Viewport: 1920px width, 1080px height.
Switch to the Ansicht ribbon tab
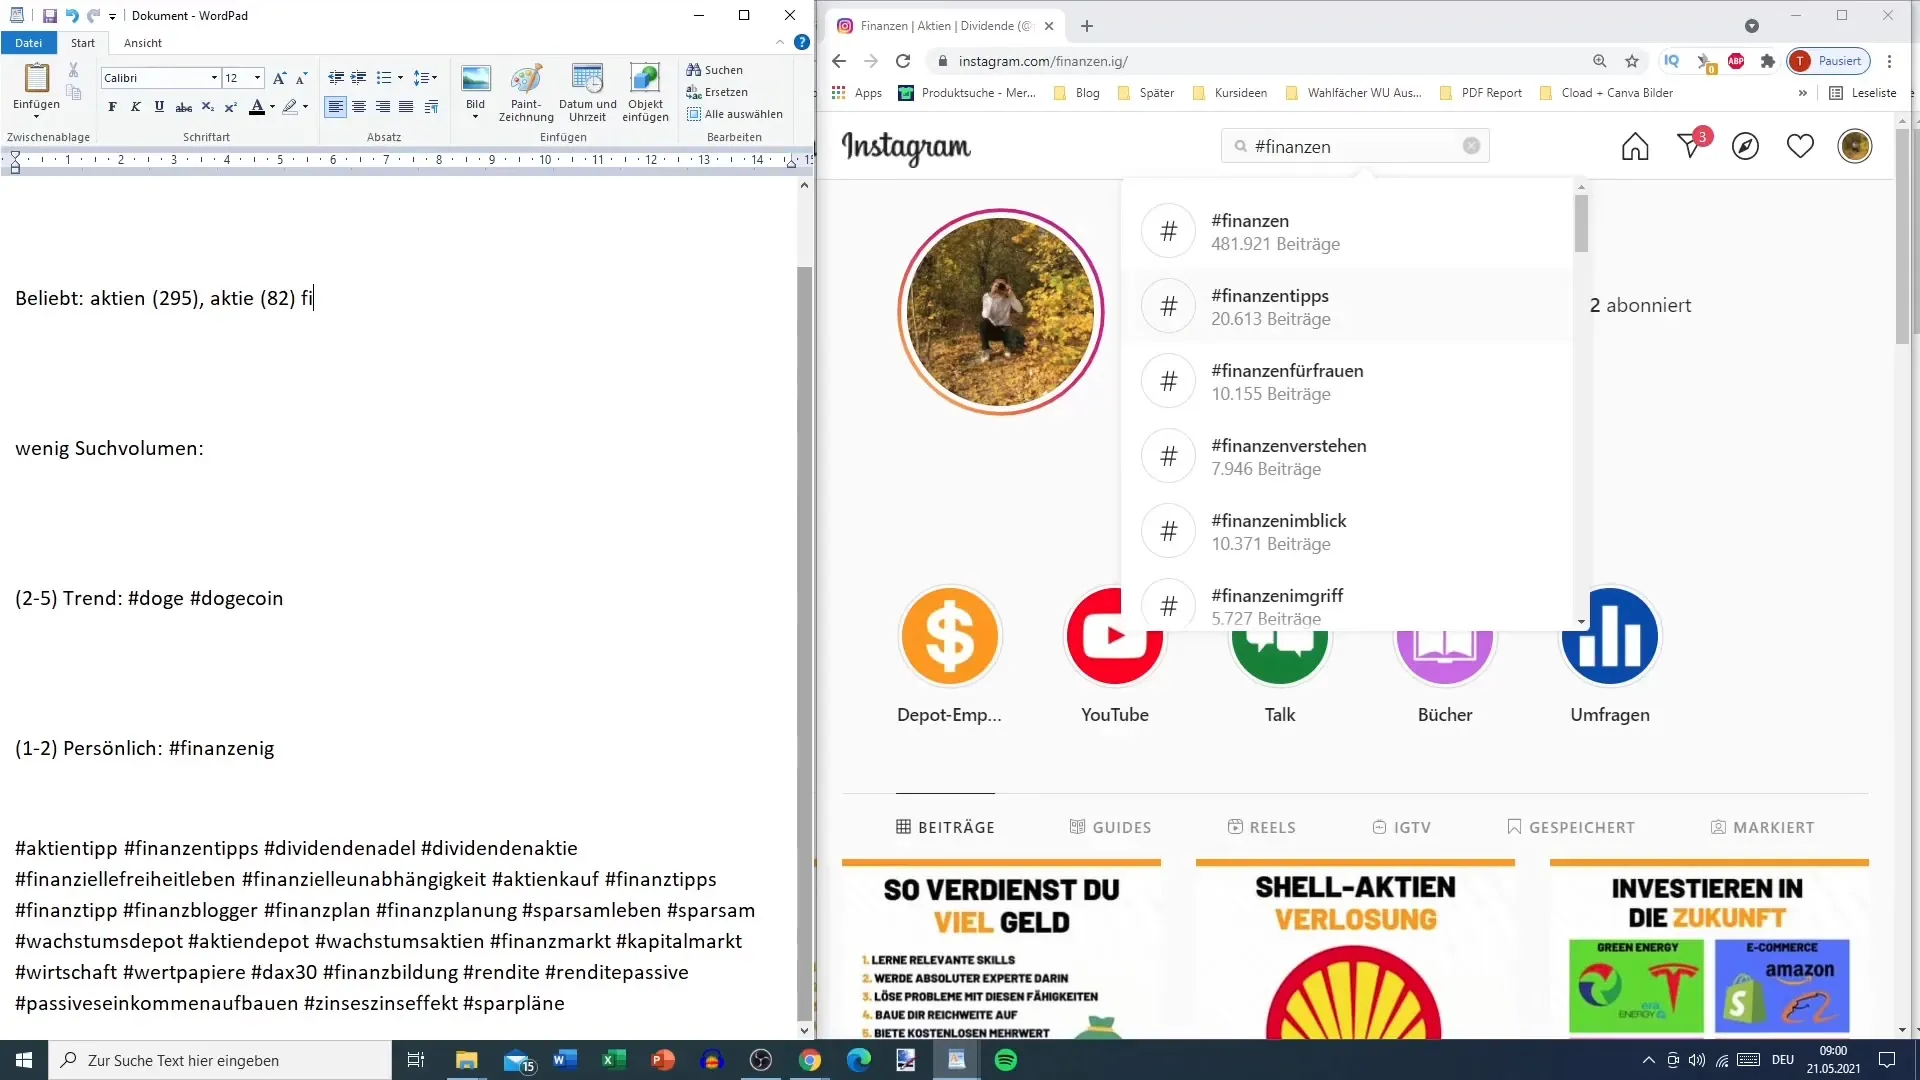tap(143, 43)
